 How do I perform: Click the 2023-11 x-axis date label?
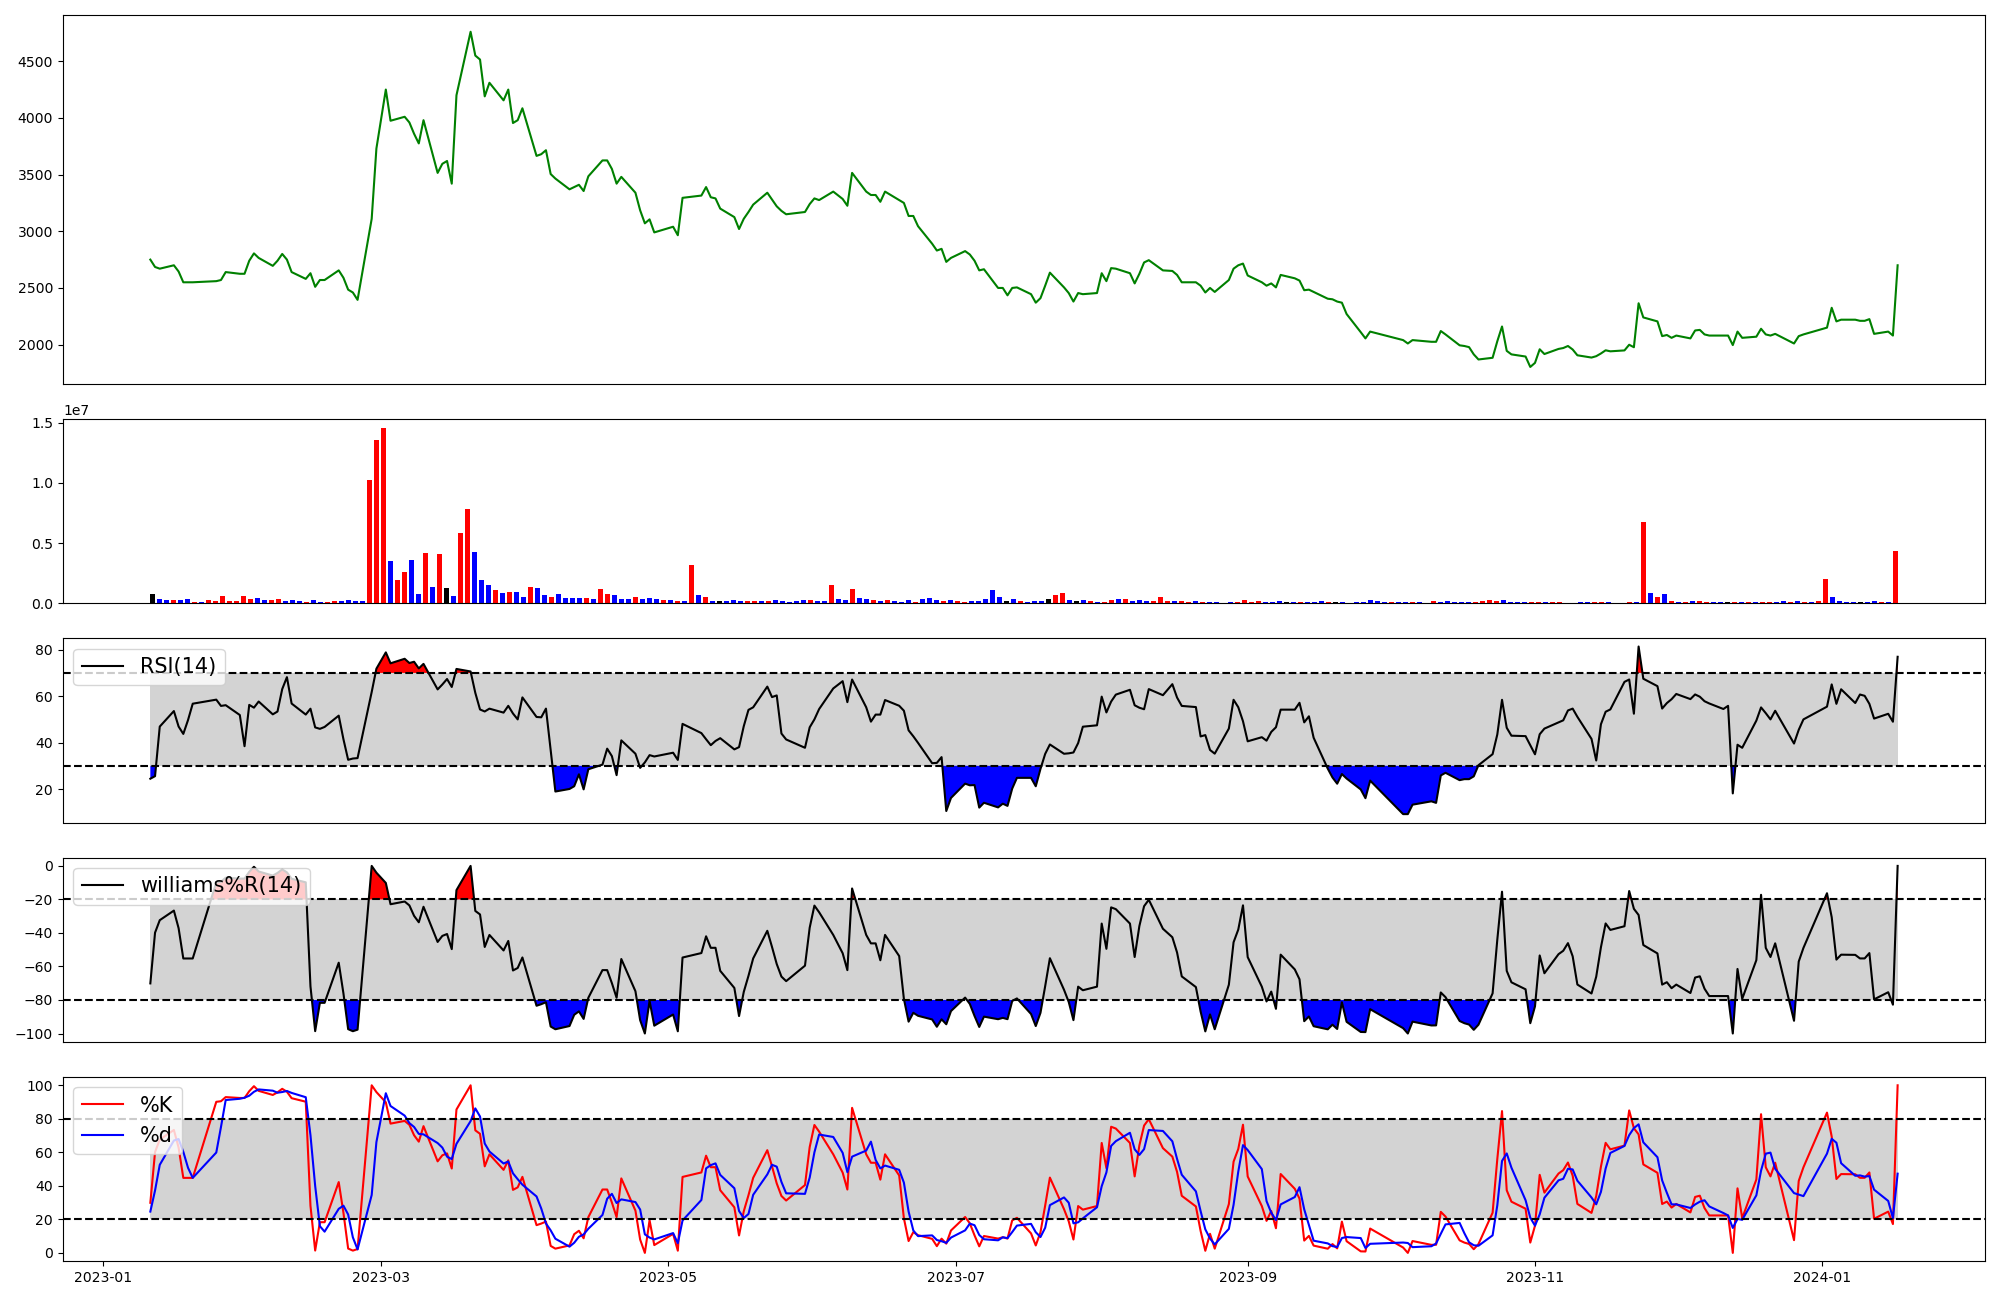pyautogui.click(x=1534, y=1277)
